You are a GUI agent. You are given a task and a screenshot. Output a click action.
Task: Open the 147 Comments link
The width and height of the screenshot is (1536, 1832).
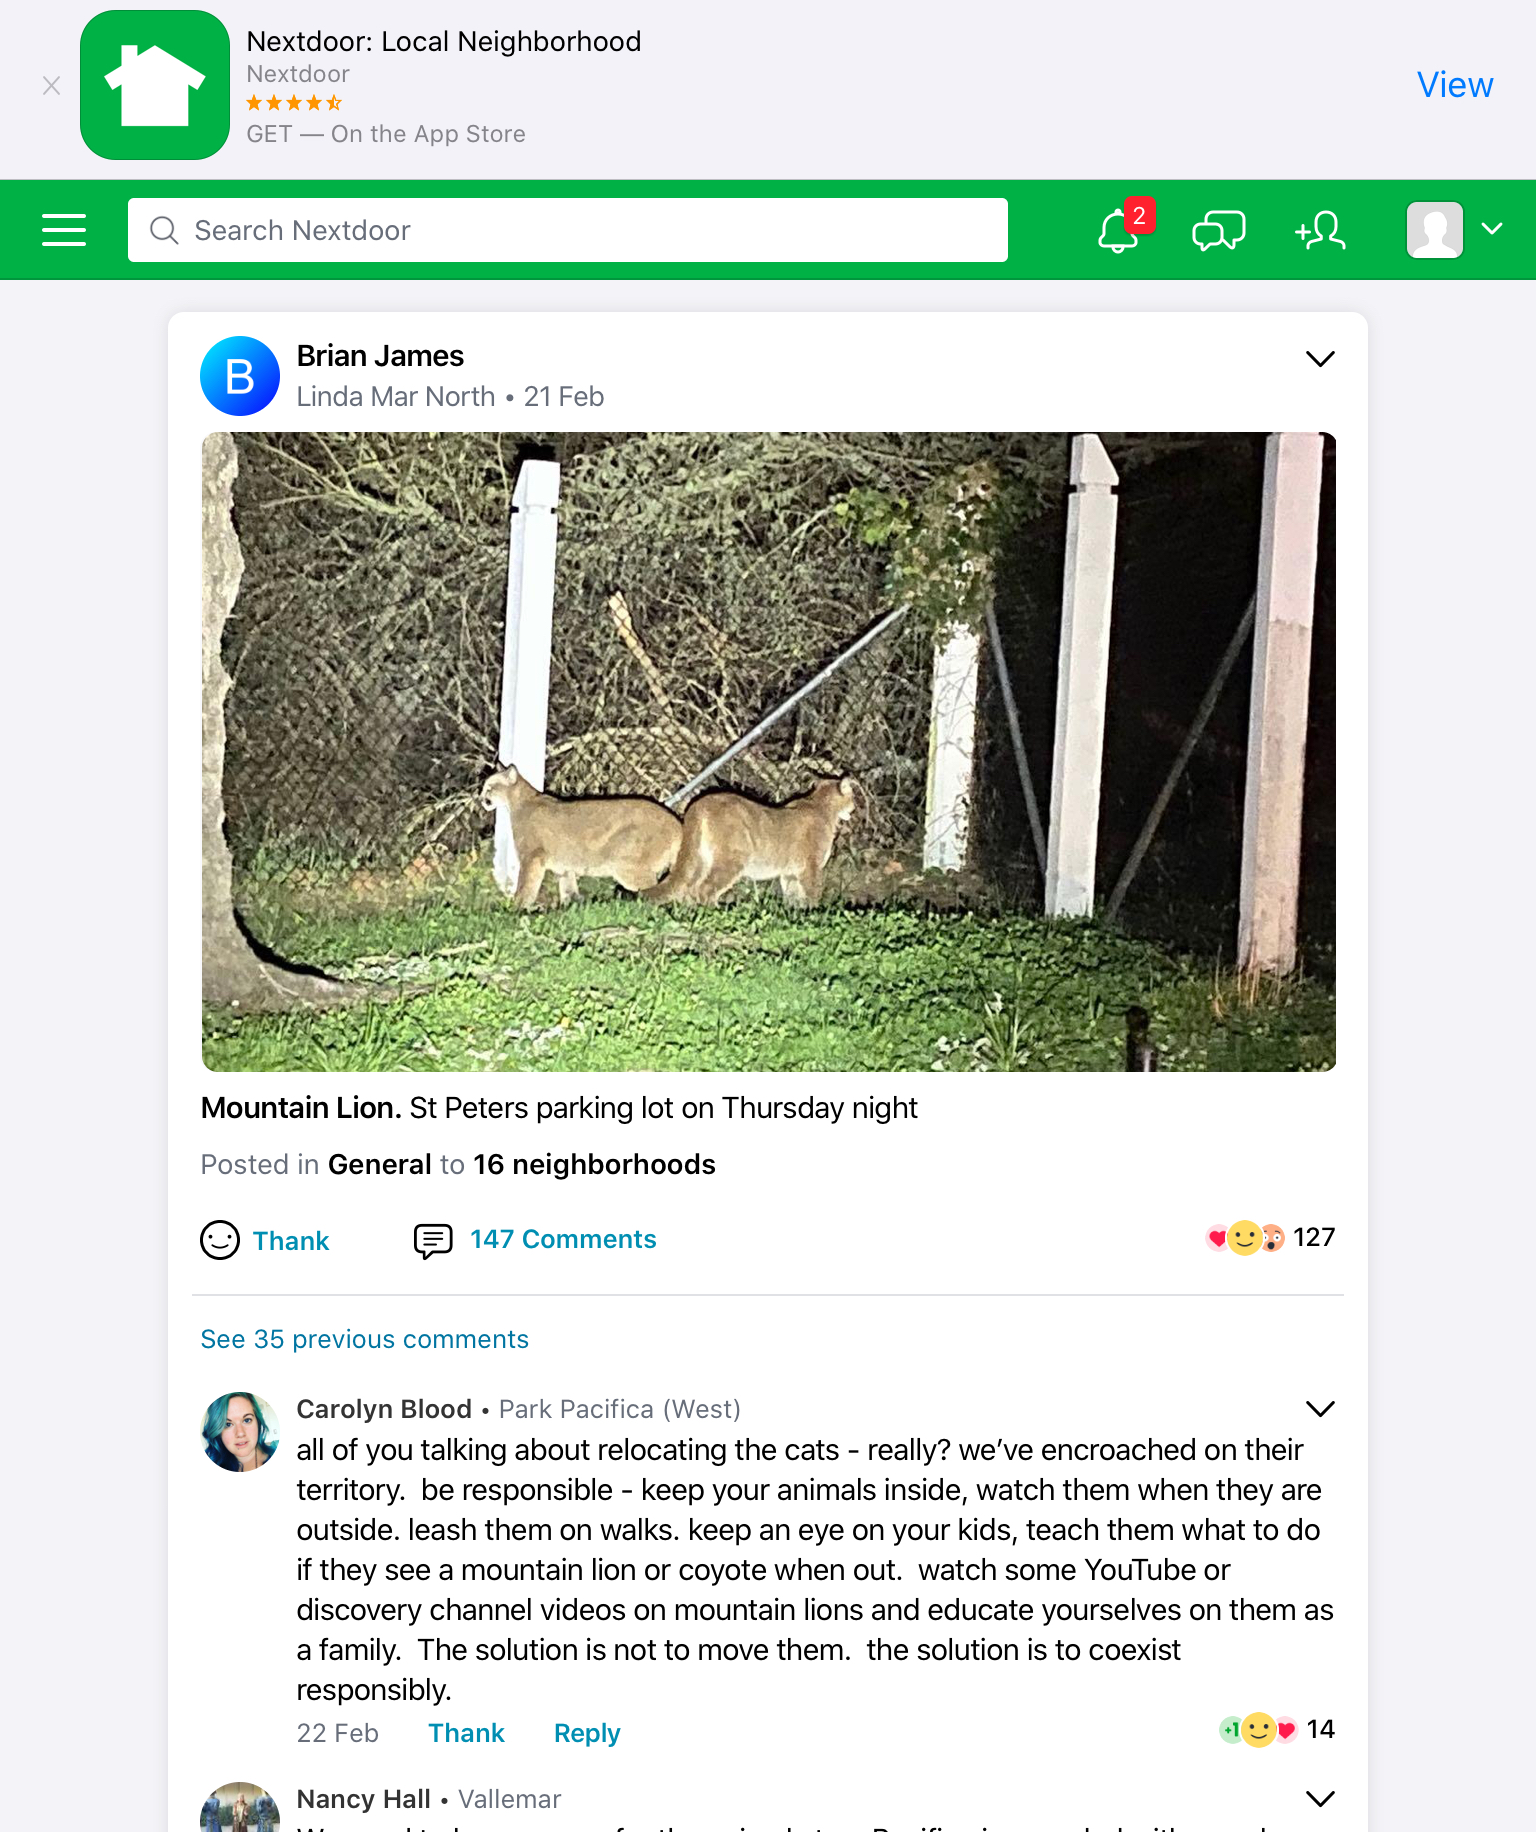(x=563, y=1240)
